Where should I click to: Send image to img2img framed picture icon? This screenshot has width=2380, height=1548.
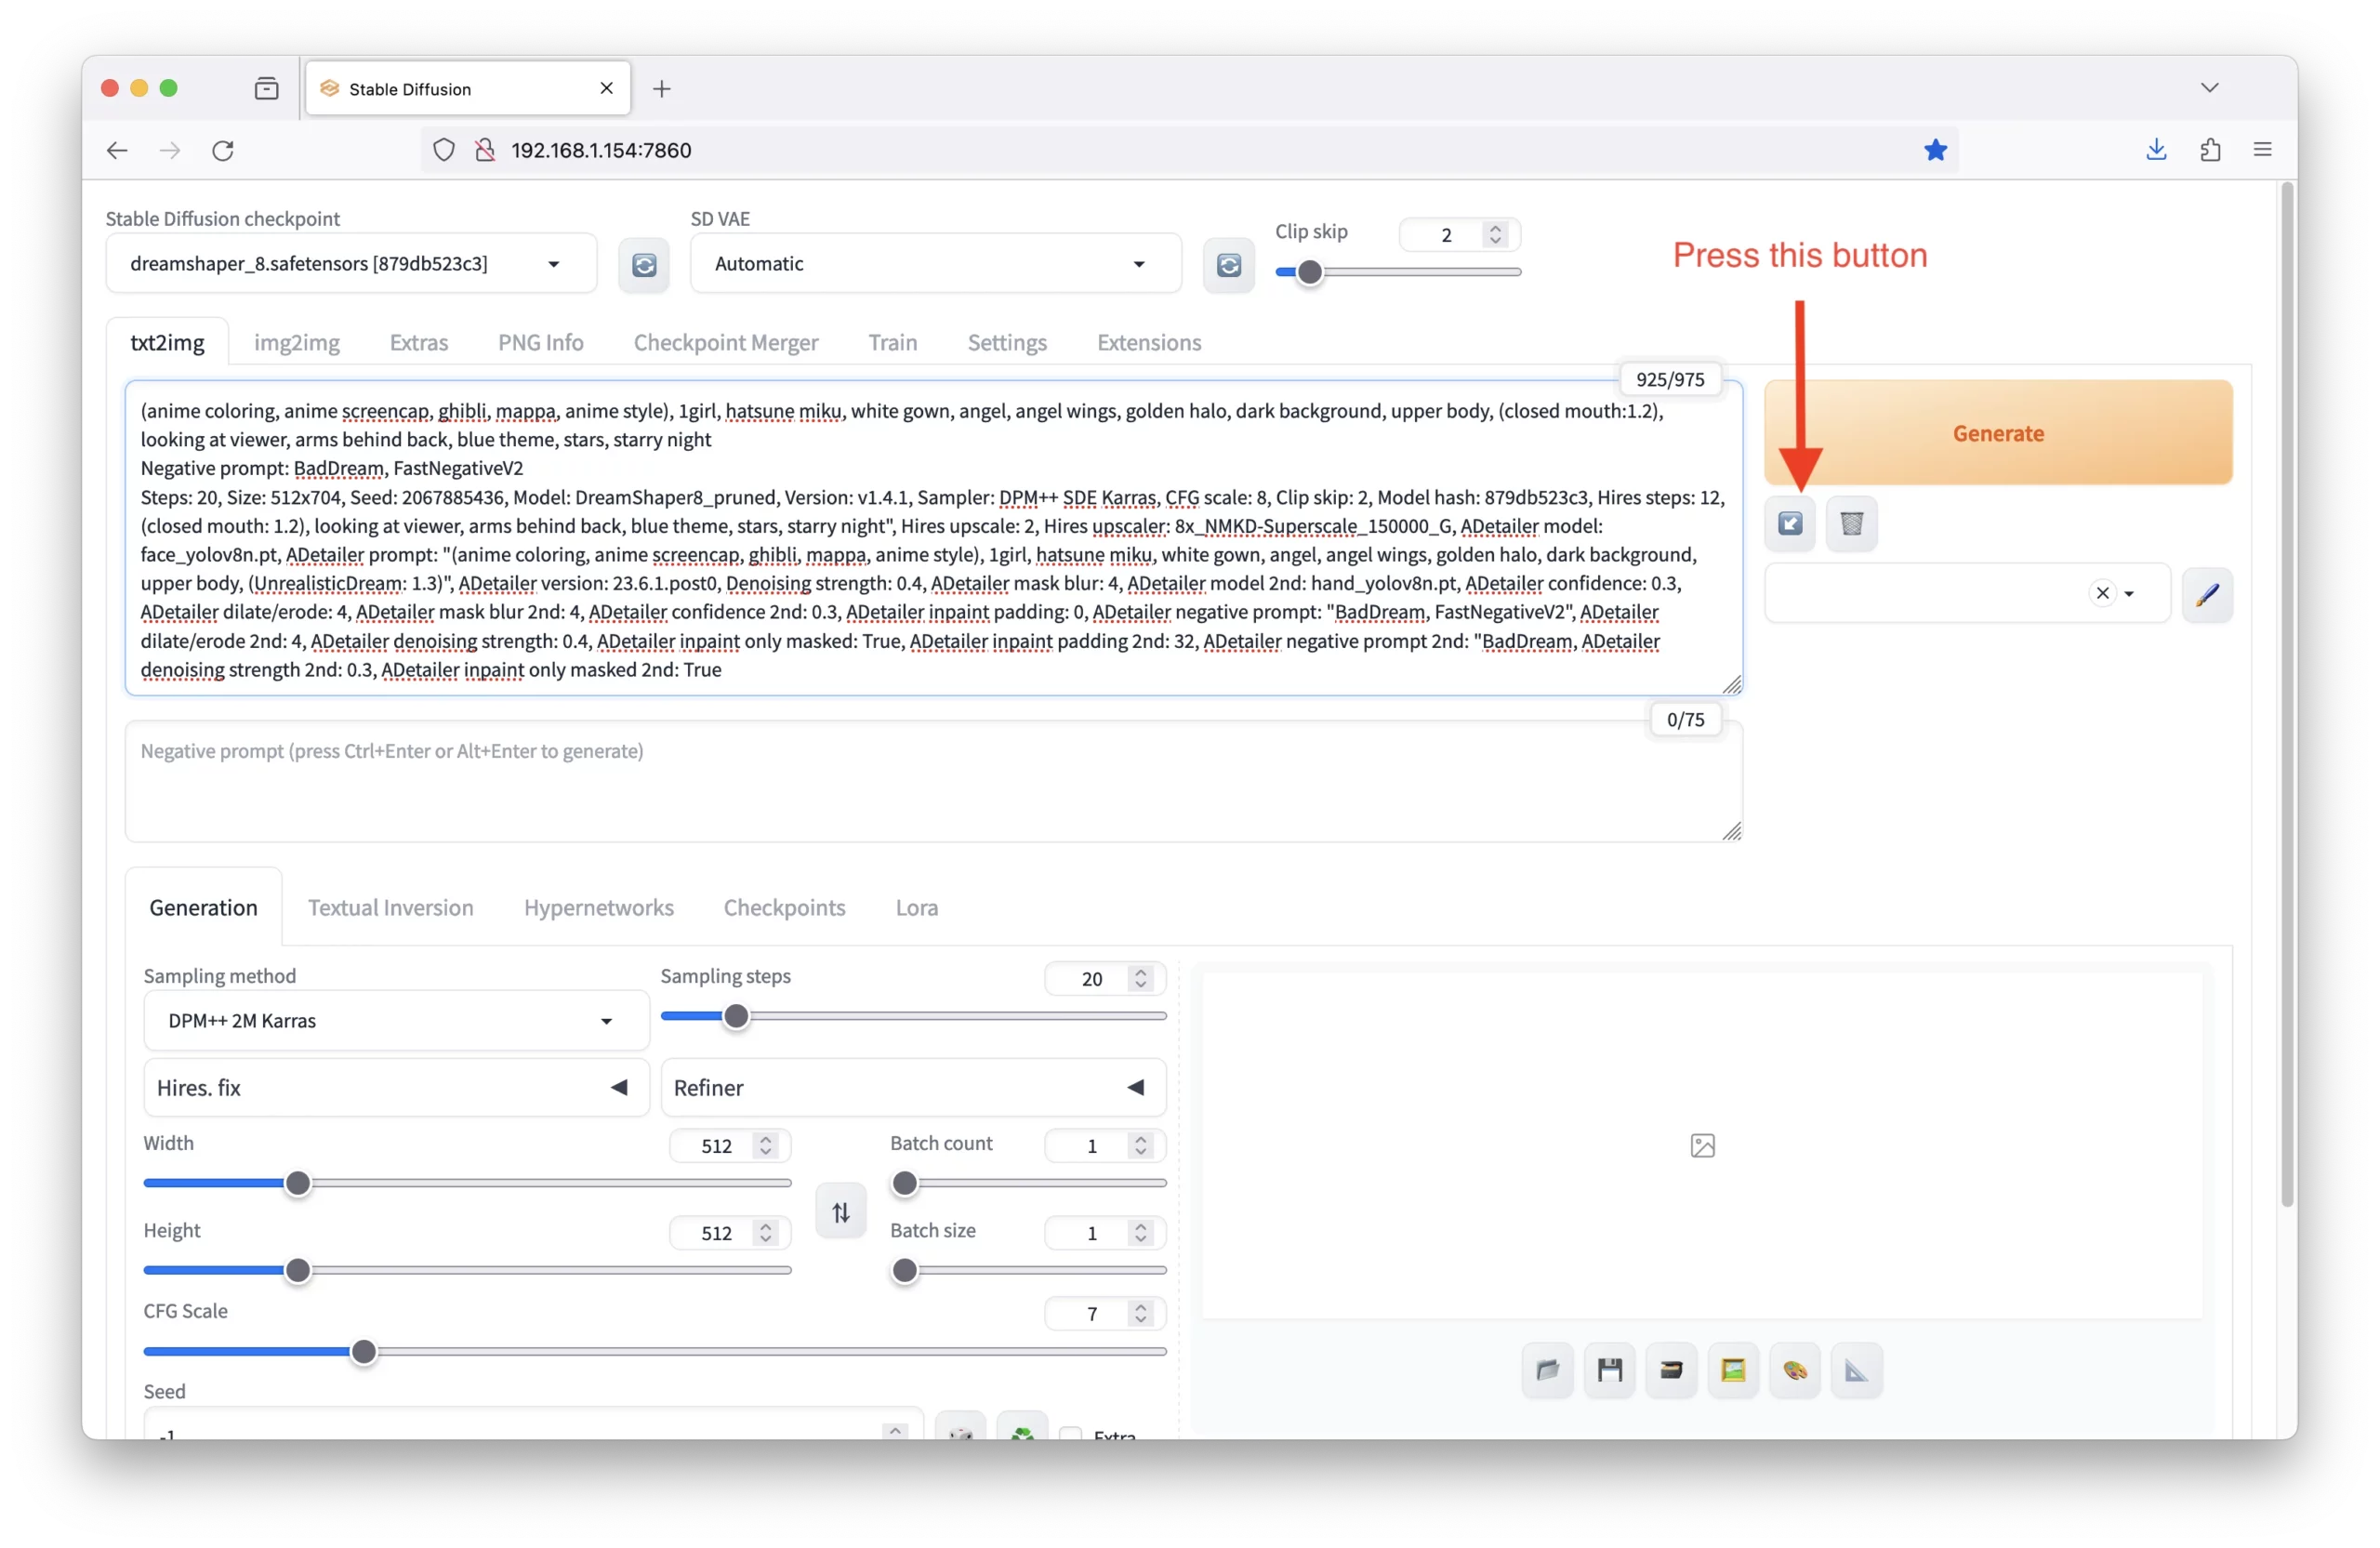point(1733,1370)
